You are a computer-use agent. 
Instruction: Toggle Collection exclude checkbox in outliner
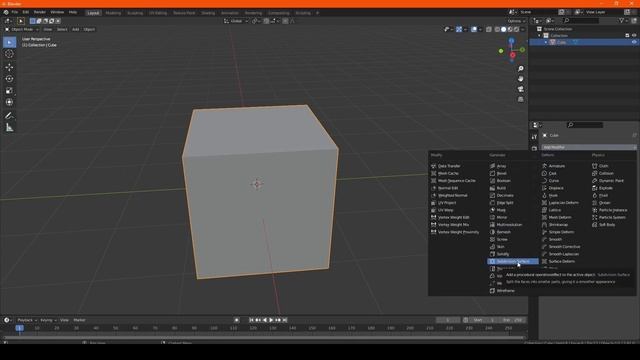coord(627,36)
